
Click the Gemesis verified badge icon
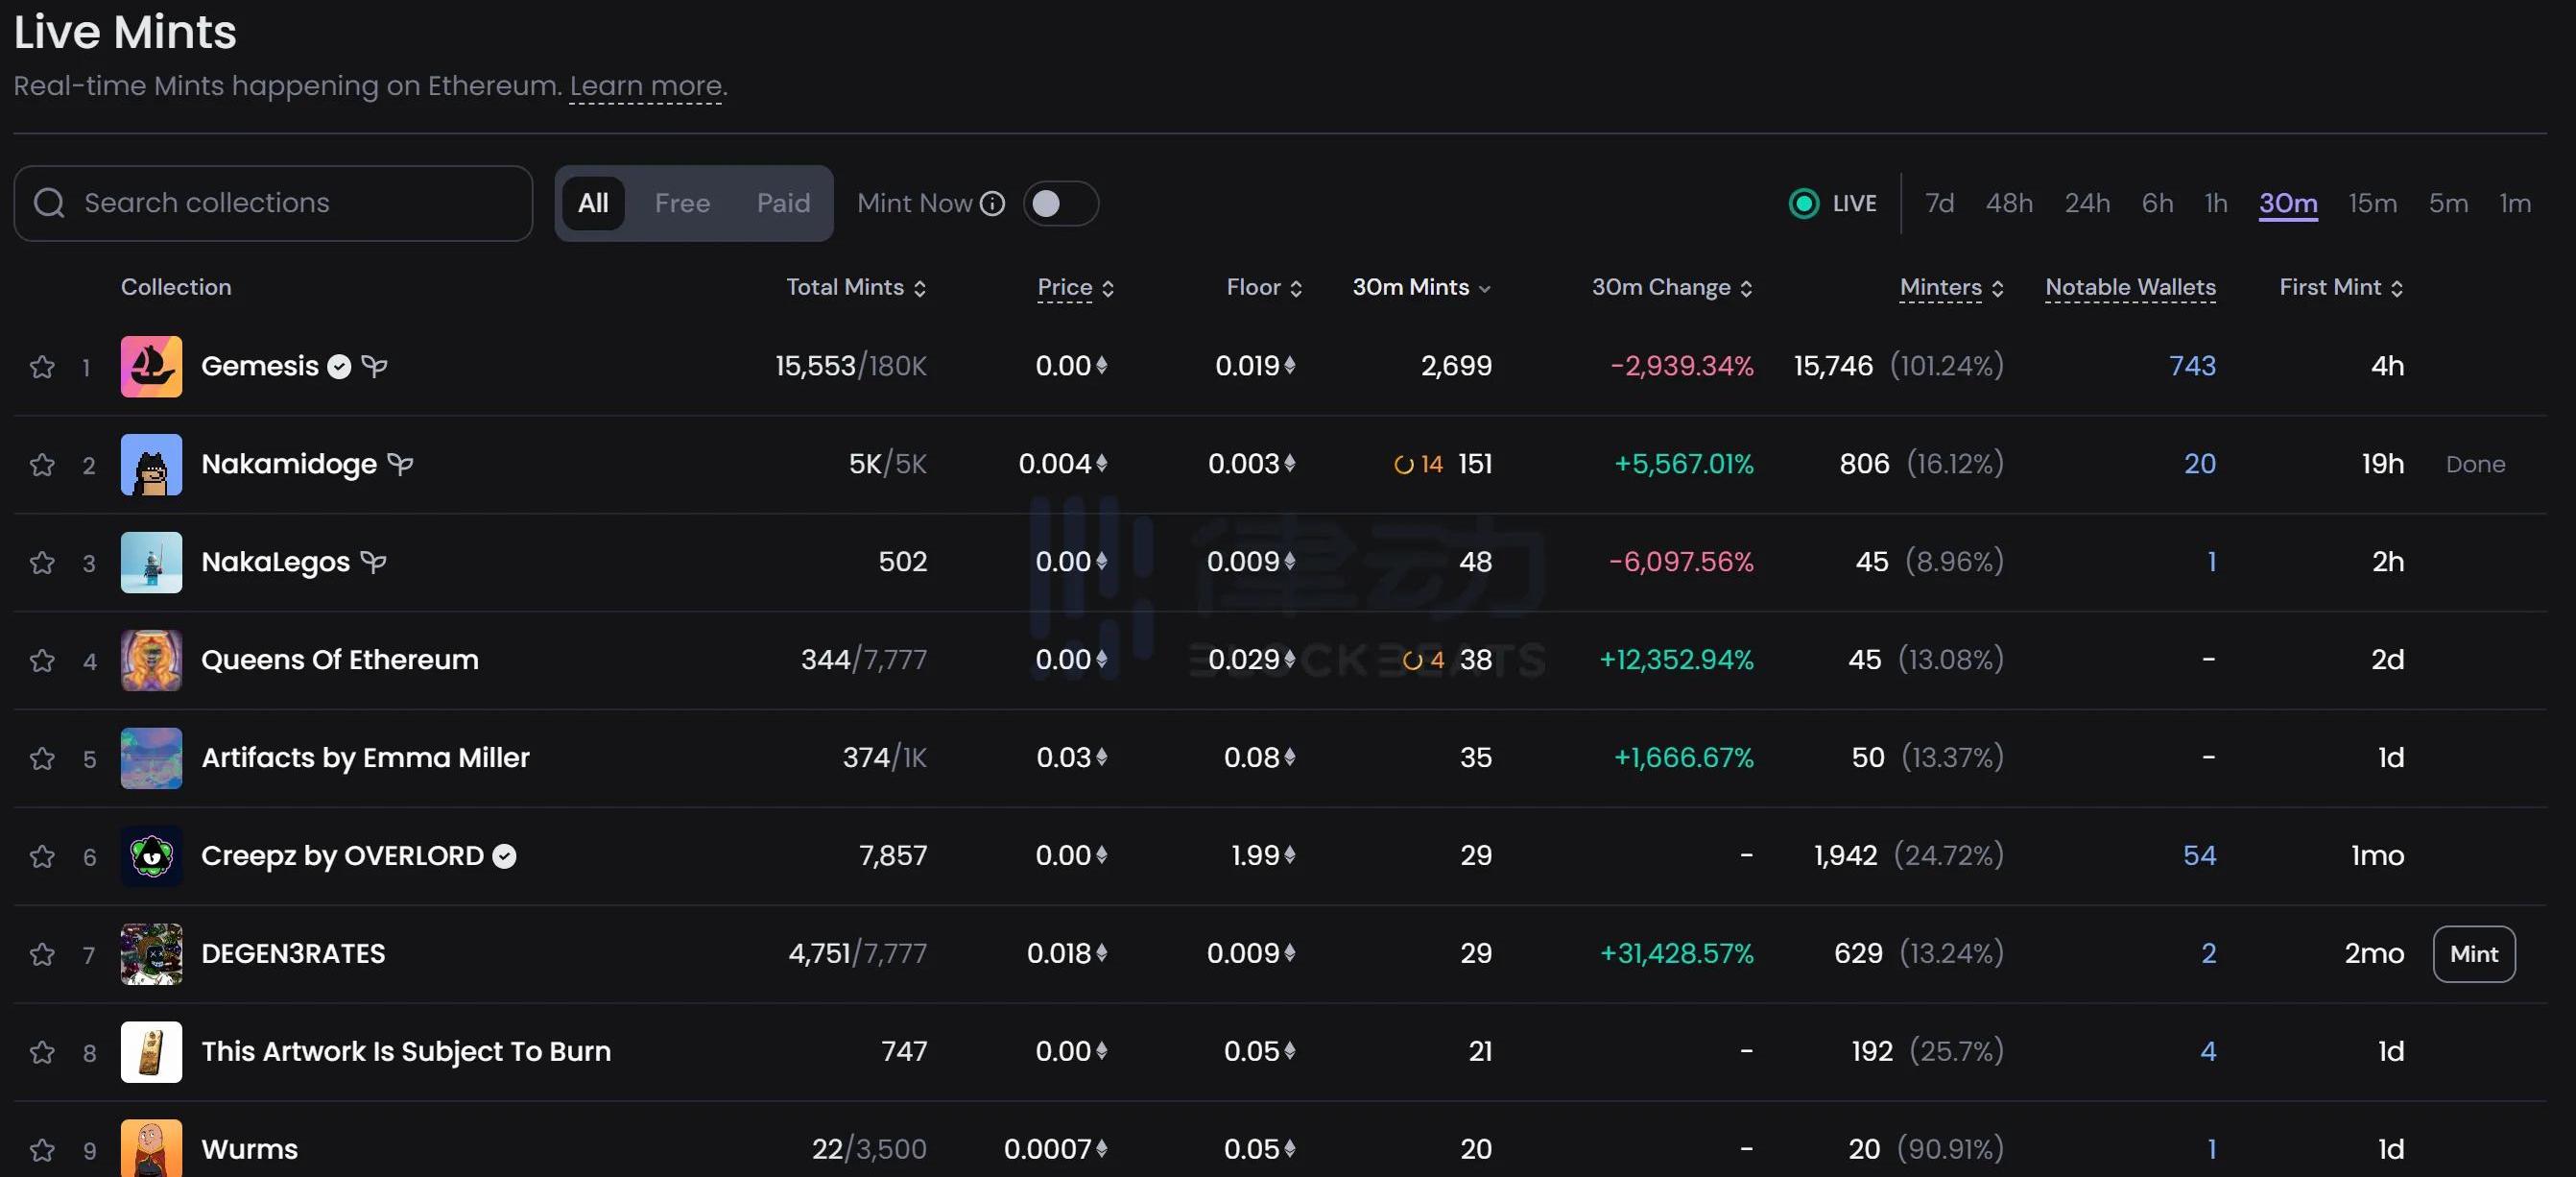click(340, 367)
